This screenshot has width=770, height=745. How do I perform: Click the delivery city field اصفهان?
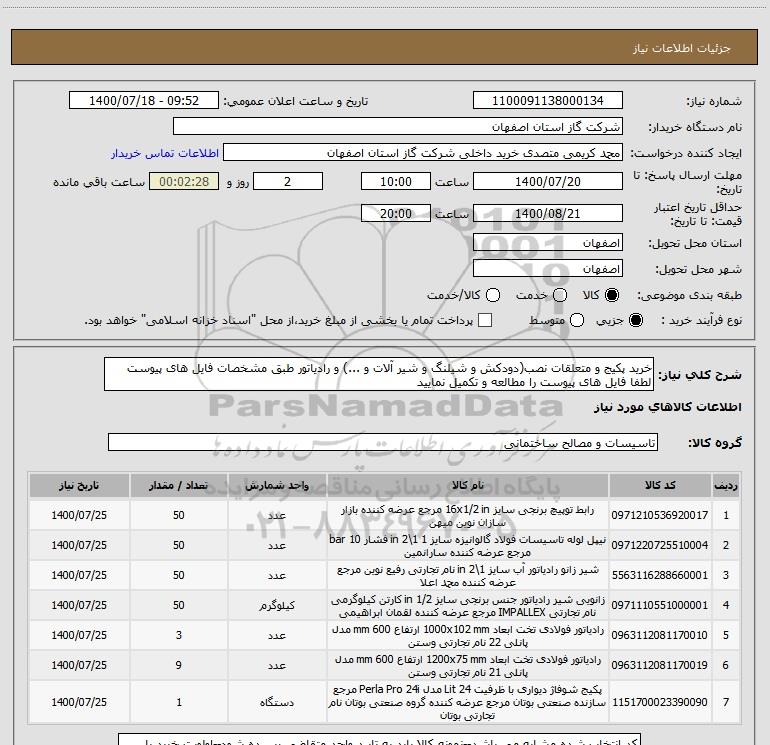coord(548,269)
